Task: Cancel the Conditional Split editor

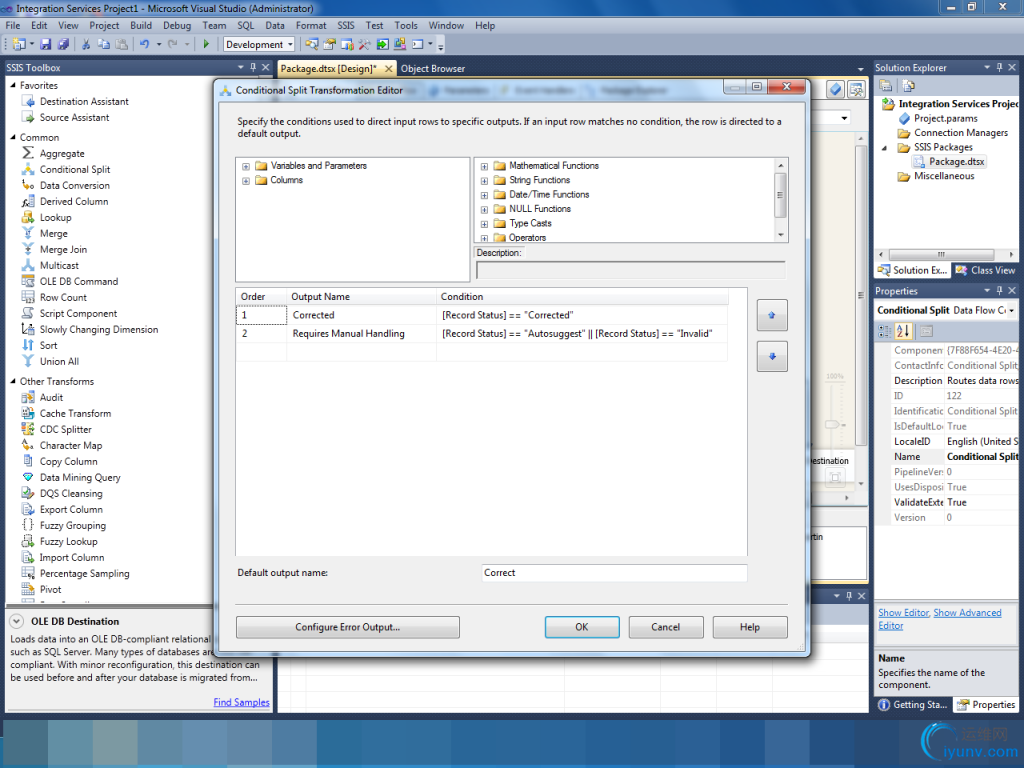Action: pyautogui.click(x=665, y=627)
